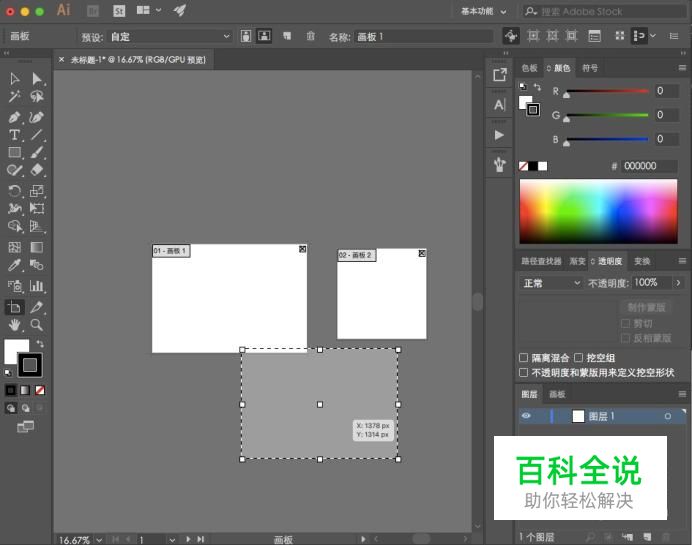The height and width of the screenshot is (545, 692).
Task: Toggle Opacity & Mask Define Knockout Shape
Action: point(523,373)
